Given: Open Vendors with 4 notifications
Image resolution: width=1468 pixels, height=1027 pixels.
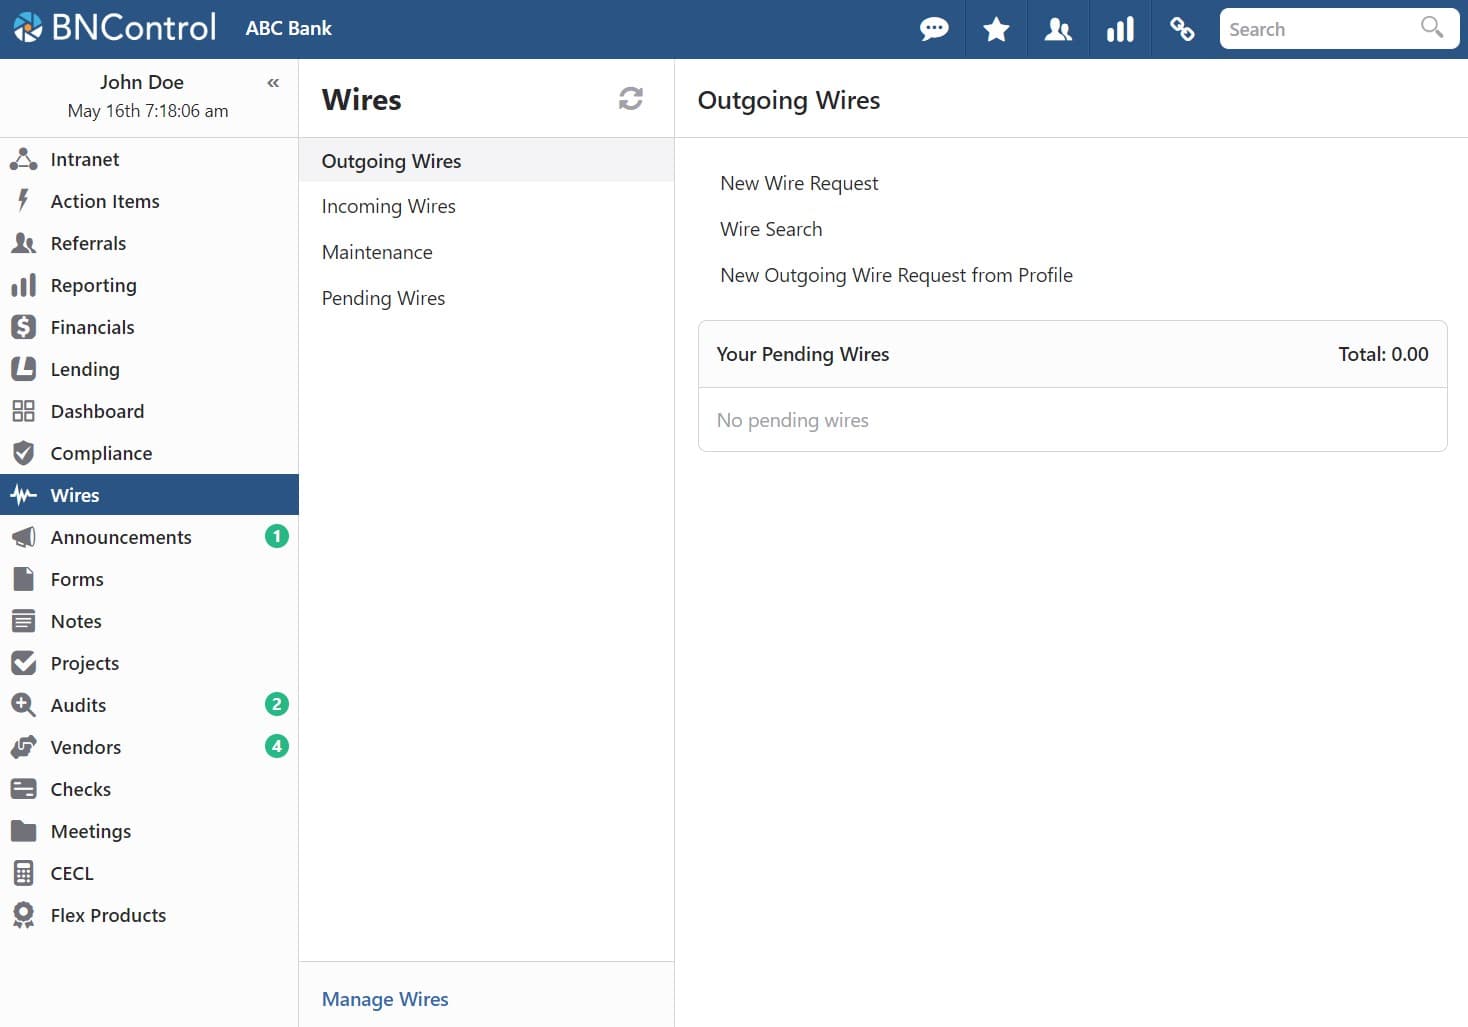Looking at the screenshot, I should [86, 747].
